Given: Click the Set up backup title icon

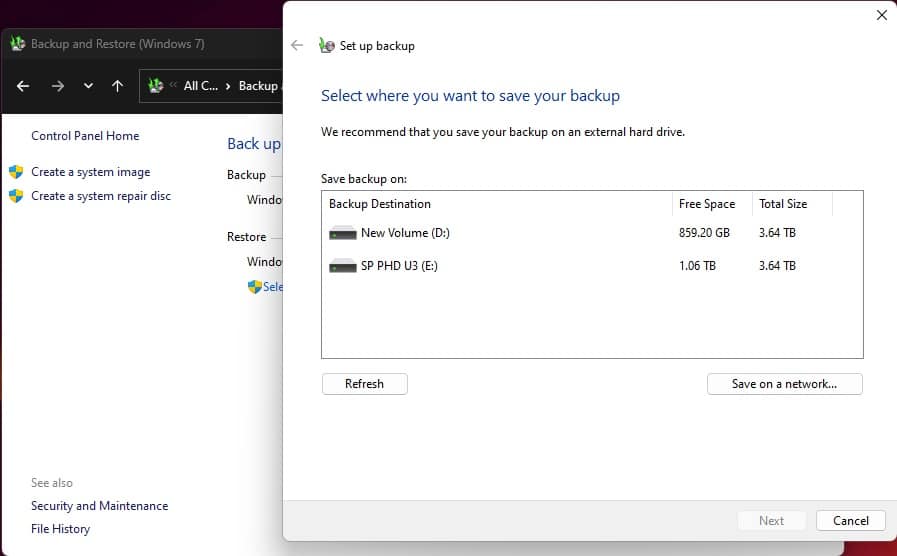Looking at the screenshot, I should pos(327,45).
